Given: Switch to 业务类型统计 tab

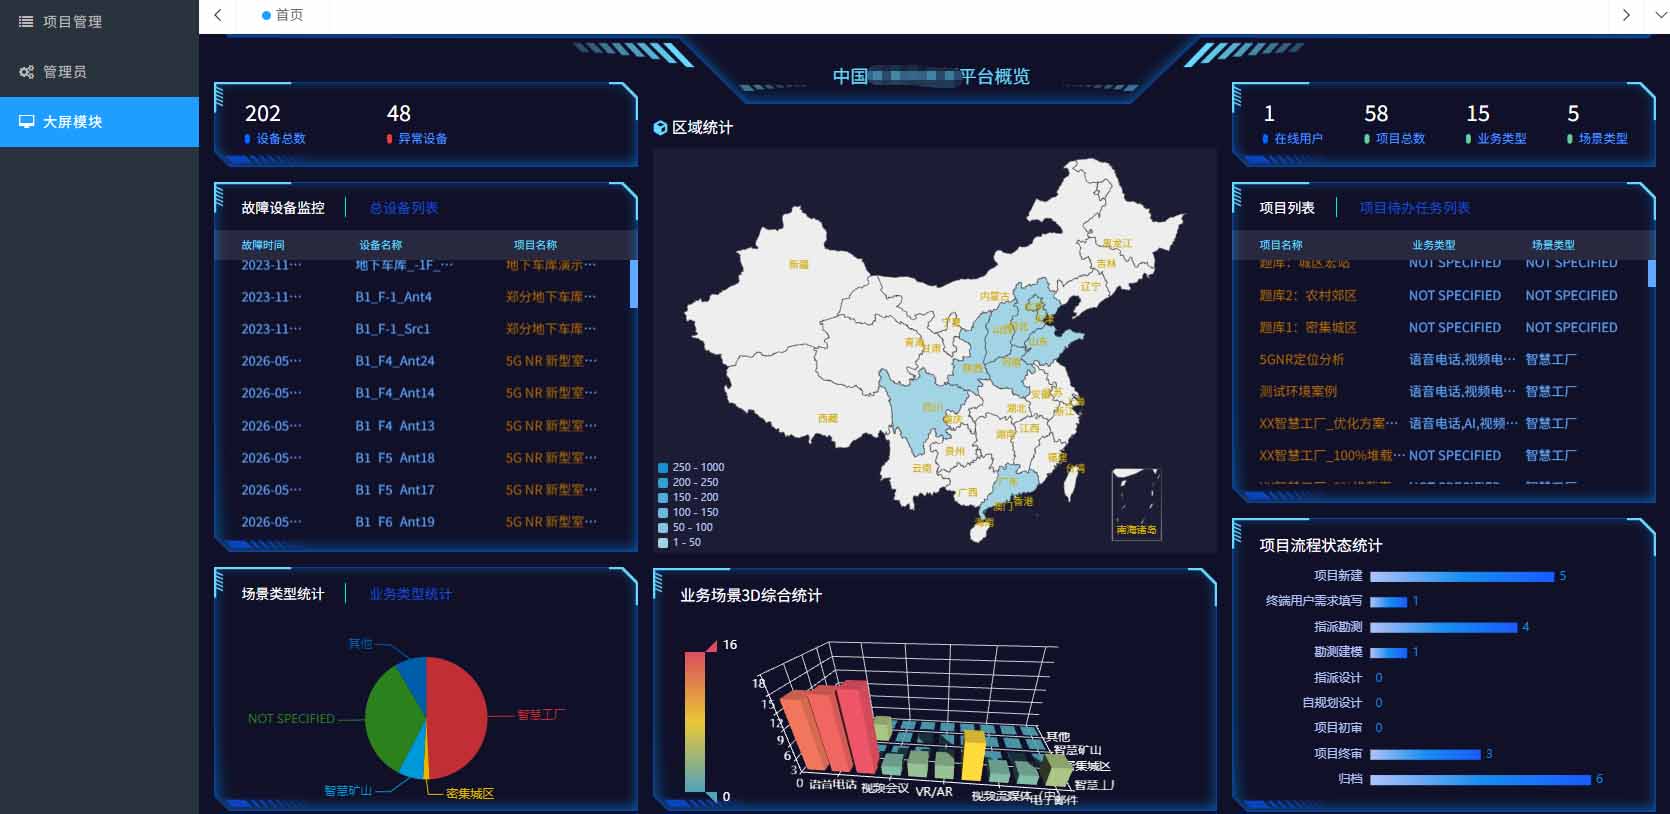Looking at the screenshot, I should tap(410, 594).
